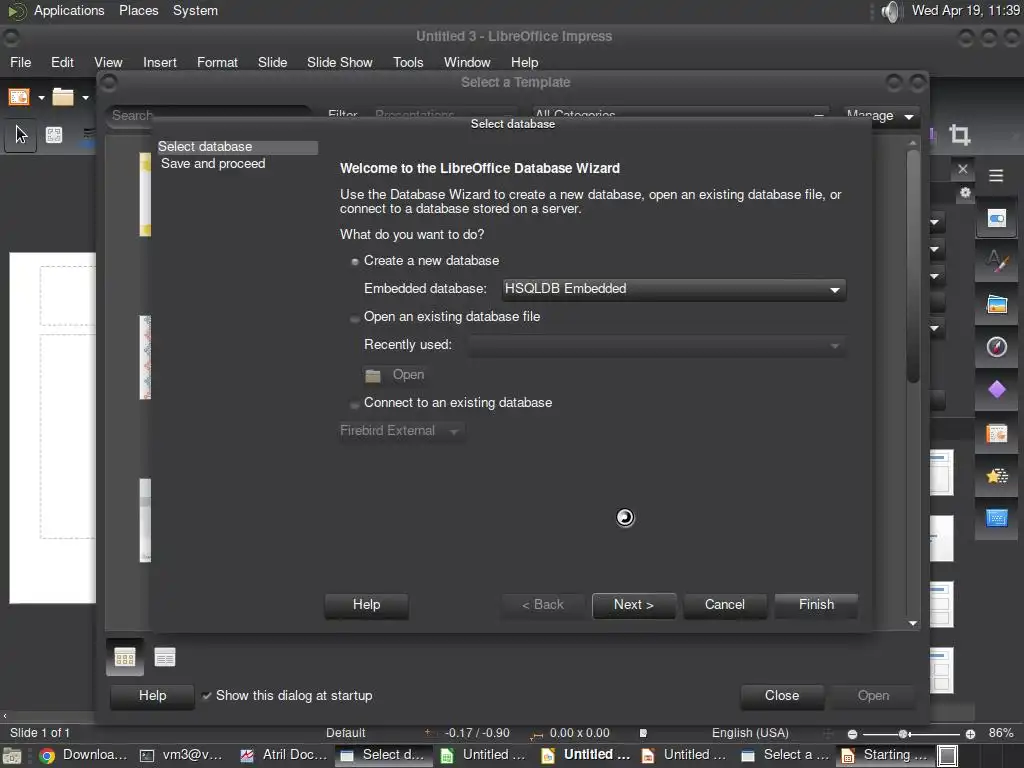Screen dimensions: 1024x768
Task: Switch to vm3@v... terminal in taskbar
Action: coord(182,755)
